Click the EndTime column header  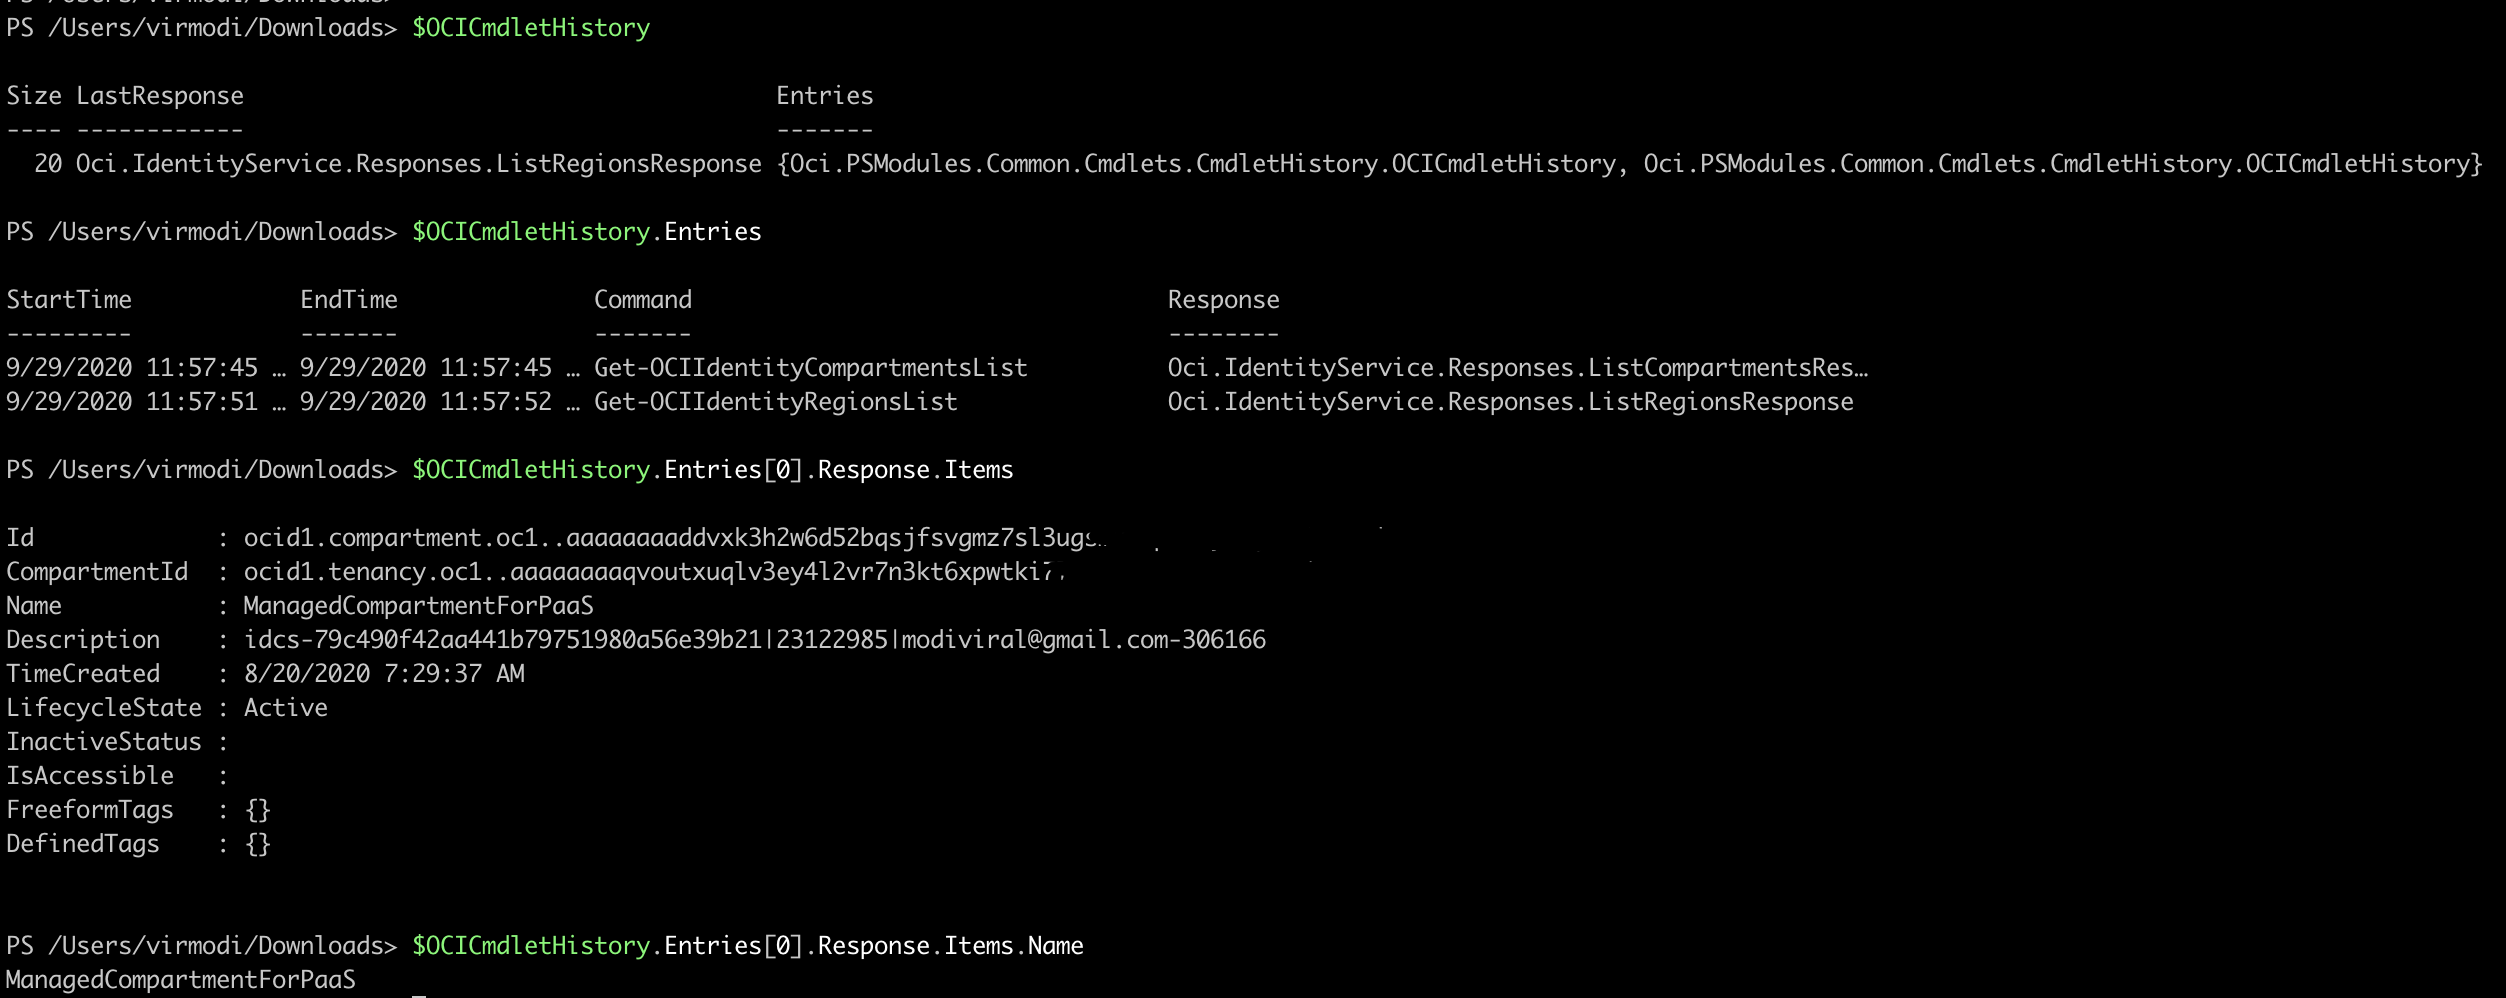[x=349, y=300]
